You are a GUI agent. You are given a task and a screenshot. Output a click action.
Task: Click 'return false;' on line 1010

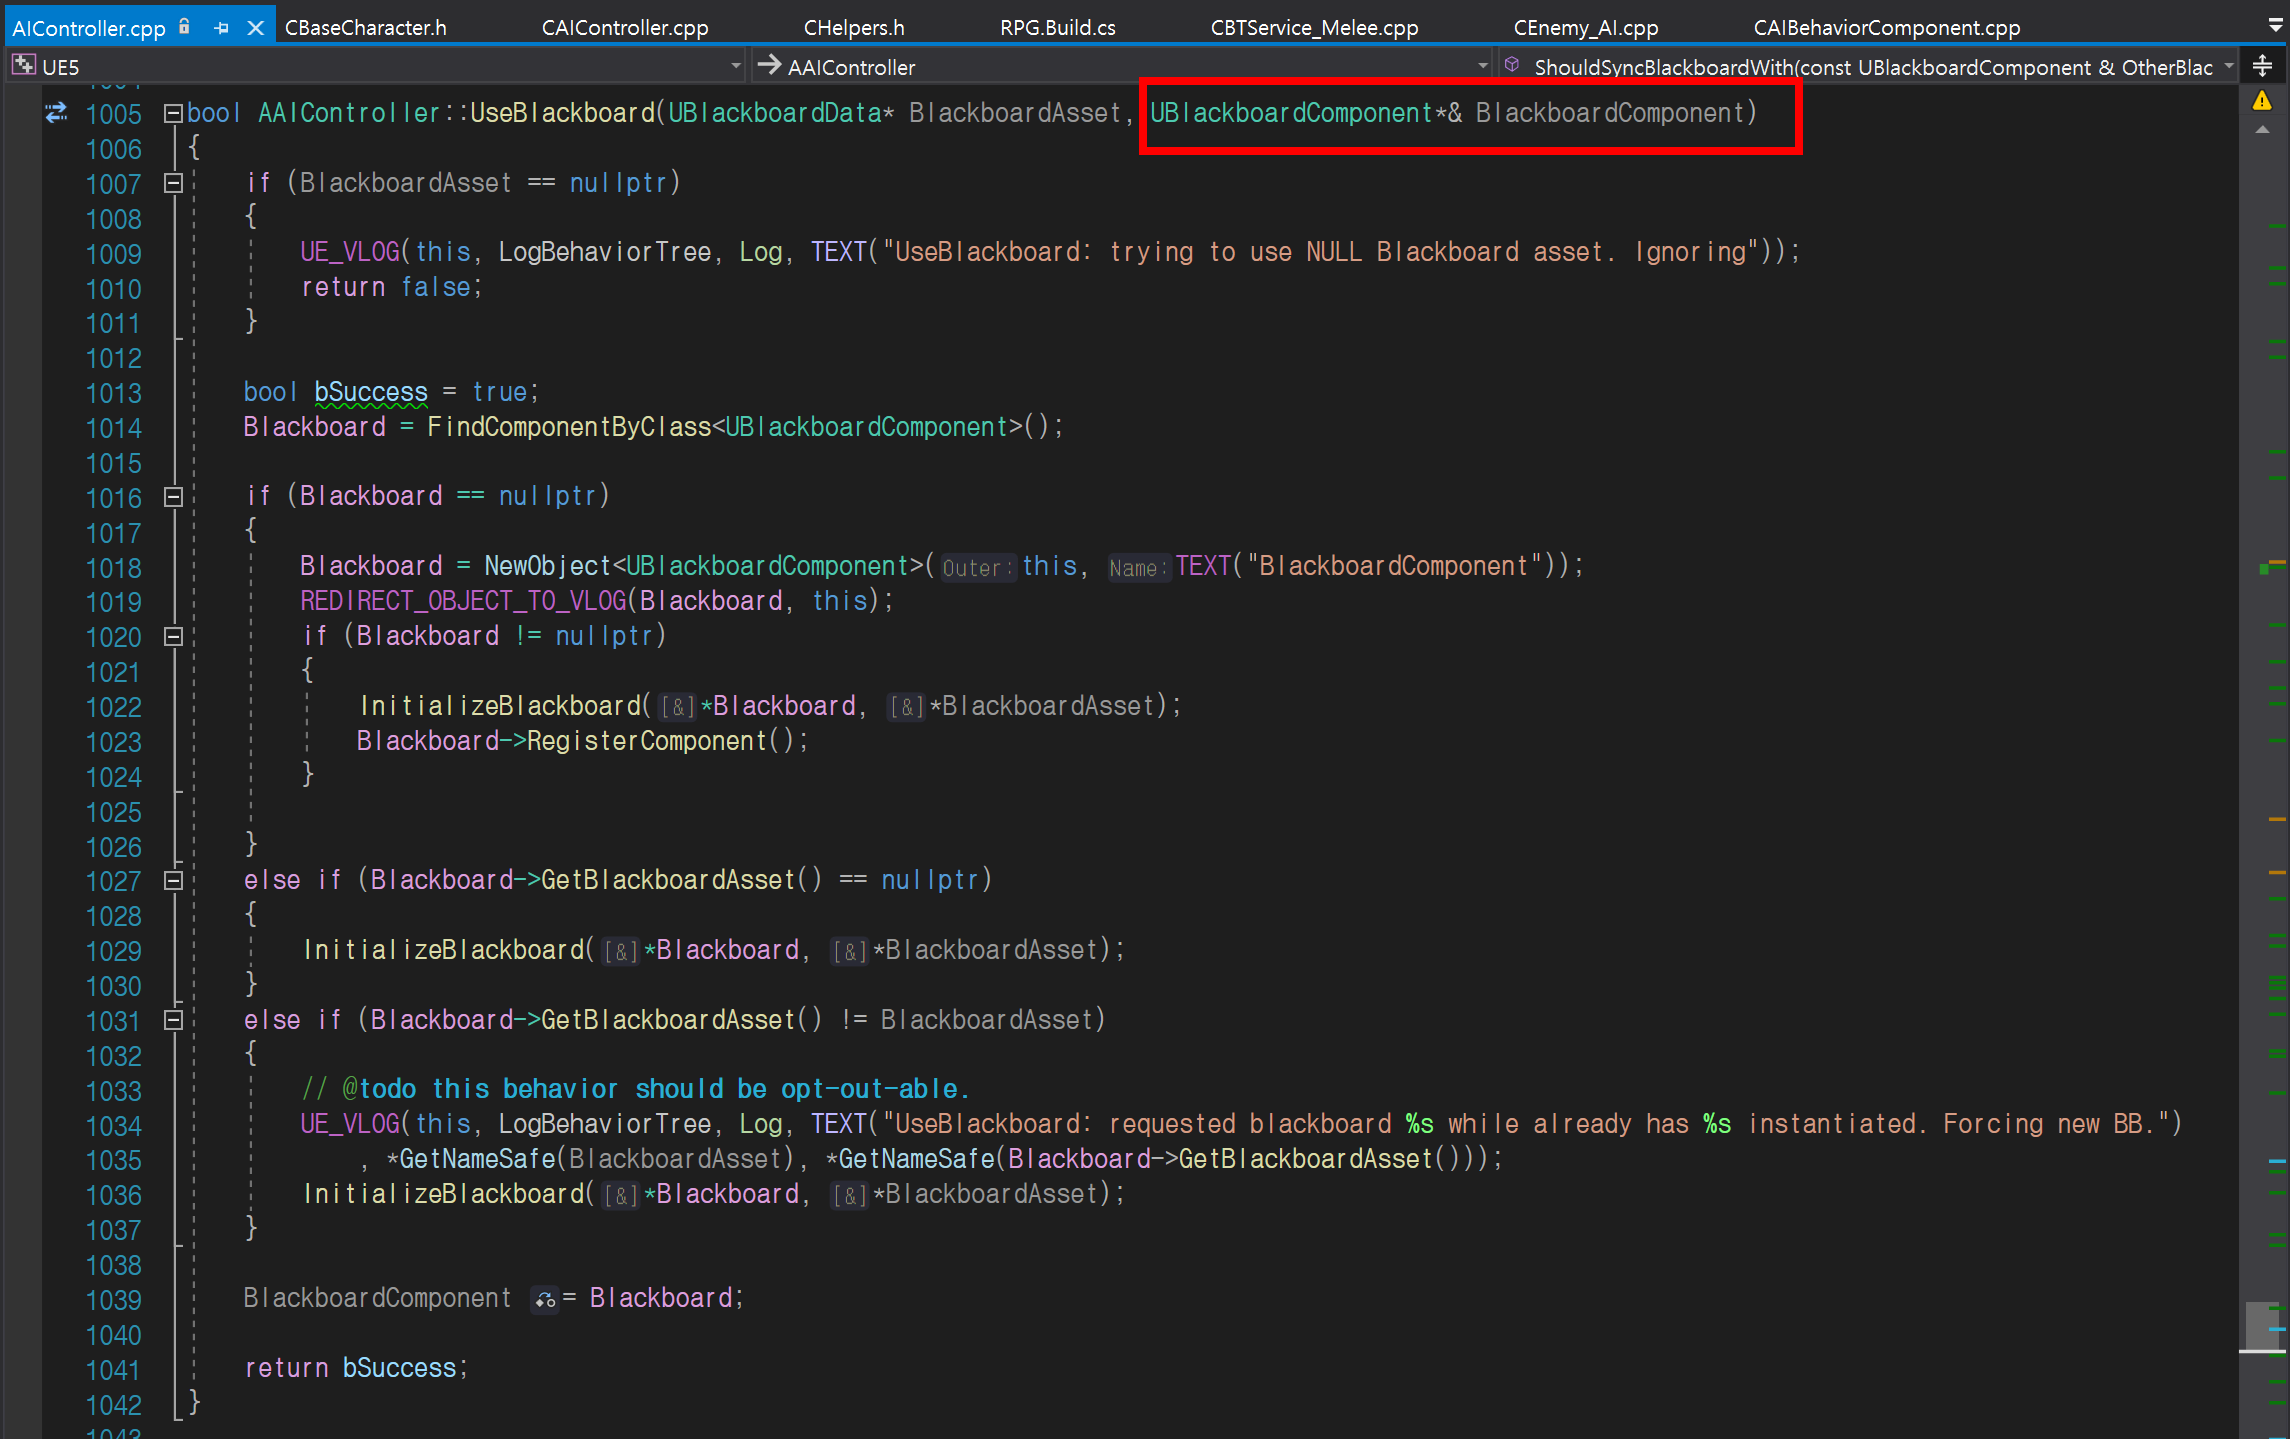(x=392, y=287)
